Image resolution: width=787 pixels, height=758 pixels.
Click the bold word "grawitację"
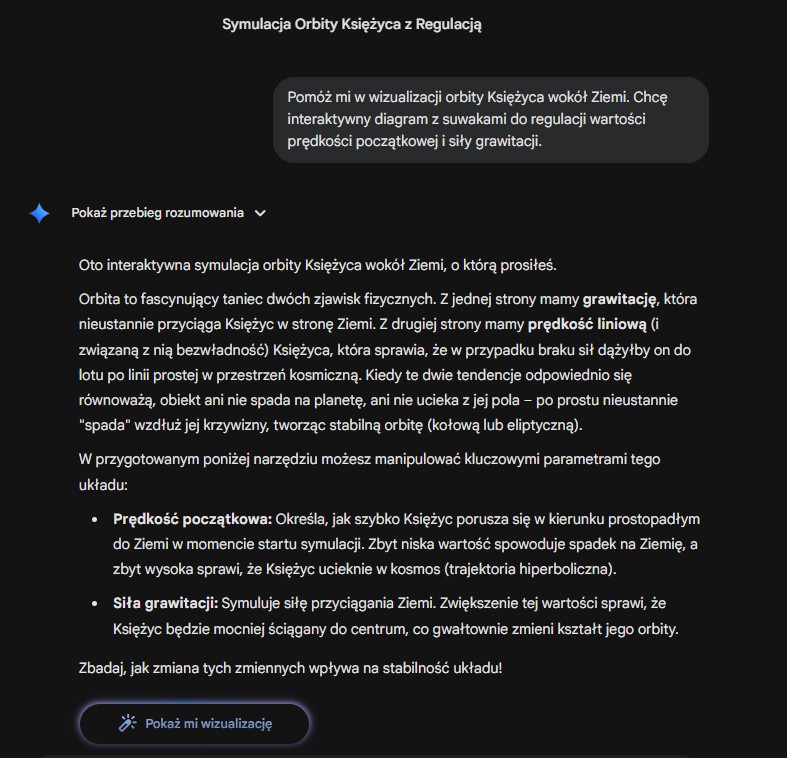[x=619, y=298]
